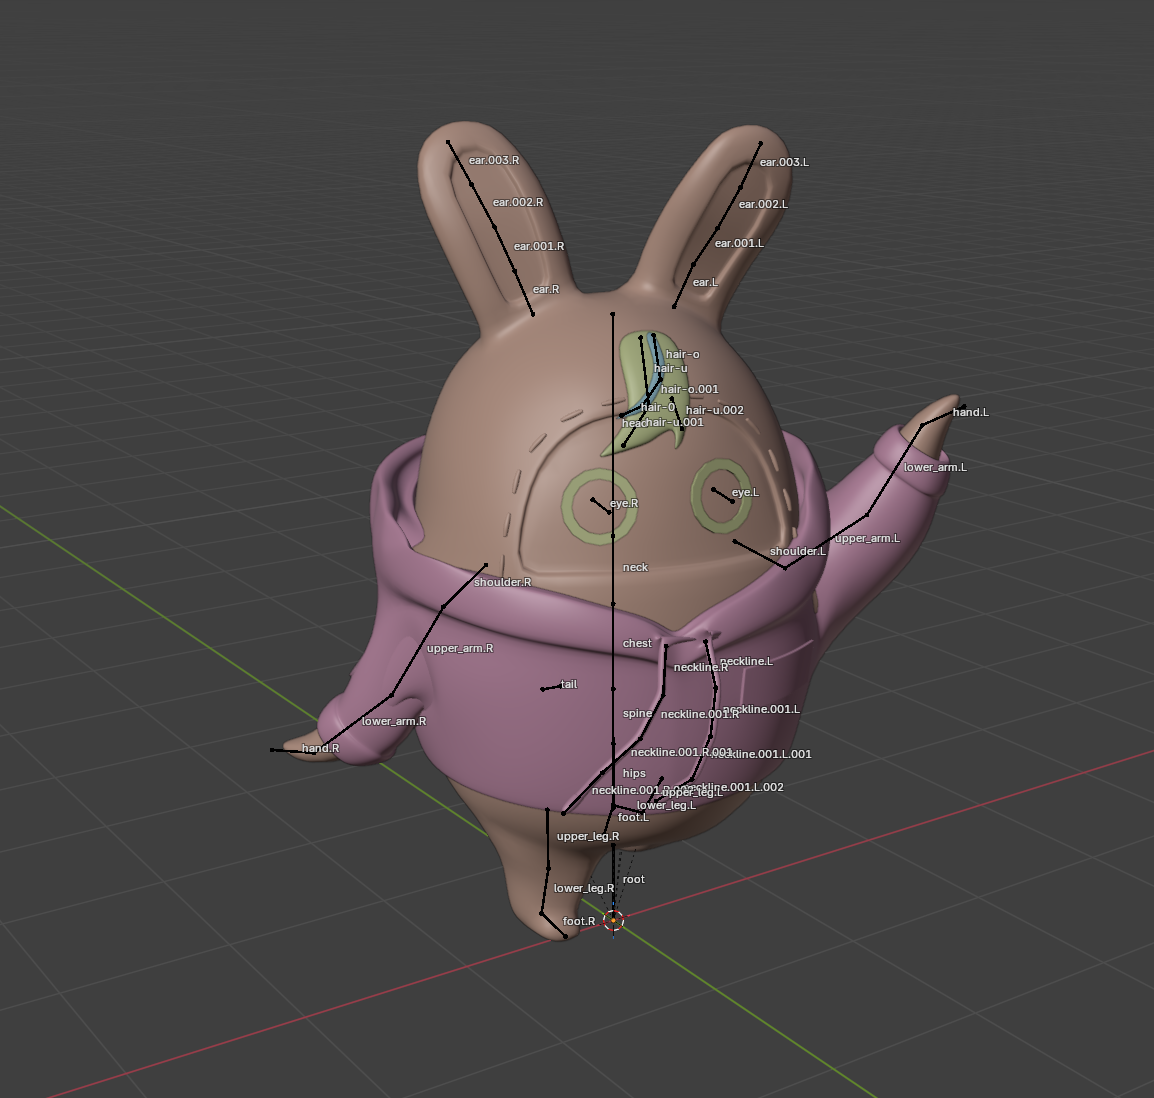The image size is (1154, 1098).
Task: Select the tail bone
Action: pos(550,687)
